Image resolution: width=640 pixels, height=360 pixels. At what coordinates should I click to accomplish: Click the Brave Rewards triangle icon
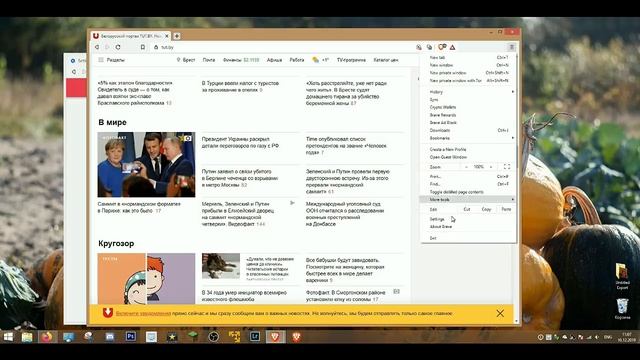[x=453, y=47]
